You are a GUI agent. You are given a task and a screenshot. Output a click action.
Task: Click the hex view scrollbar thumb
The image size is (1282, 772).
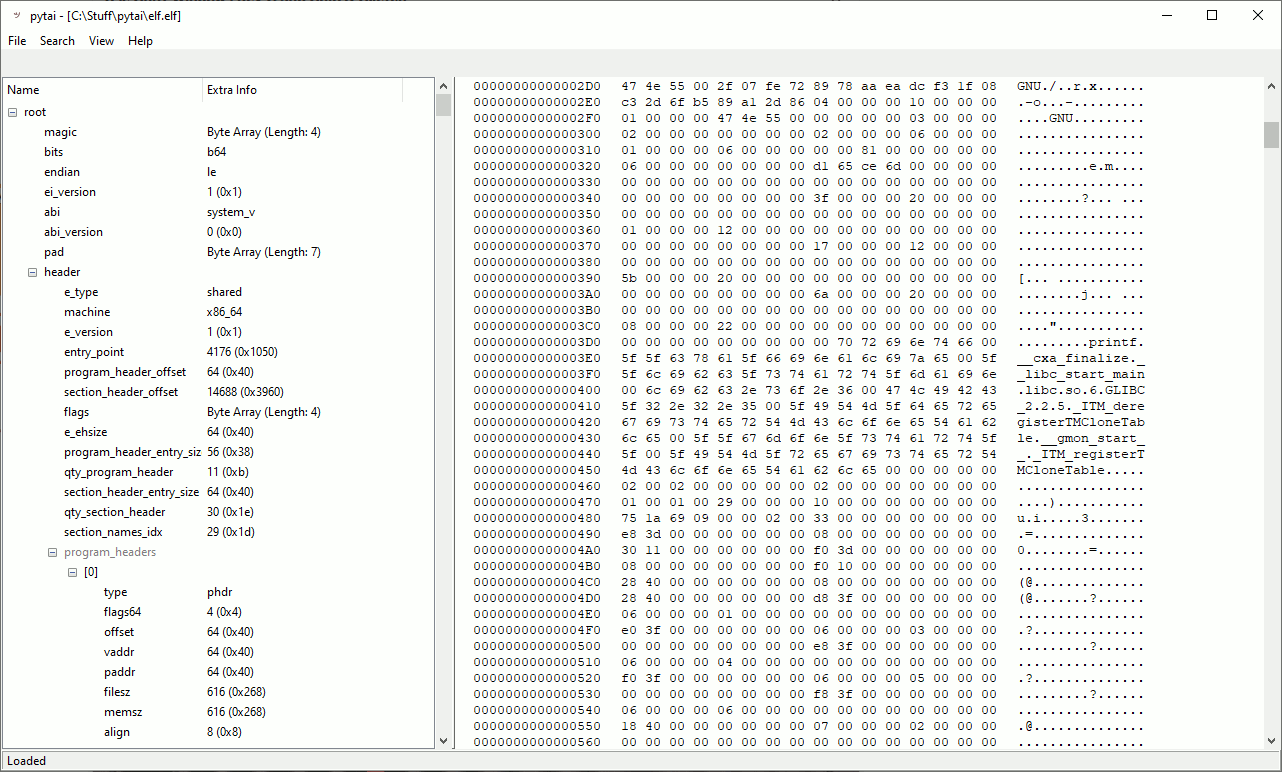click(x=1271, y=134)
